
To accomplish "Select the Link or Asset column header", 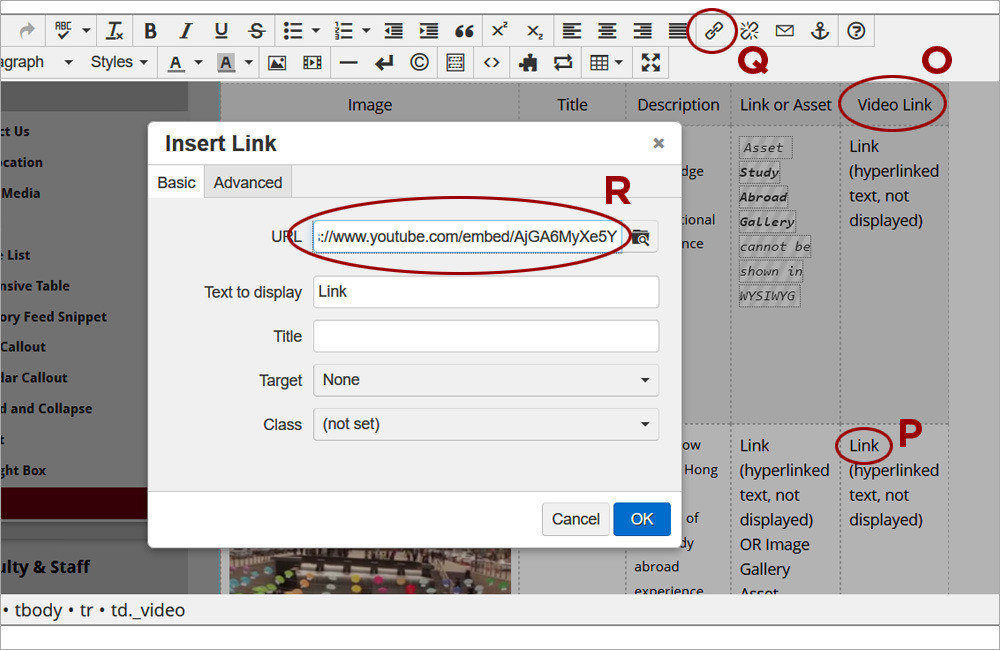I will pos(786,105).
